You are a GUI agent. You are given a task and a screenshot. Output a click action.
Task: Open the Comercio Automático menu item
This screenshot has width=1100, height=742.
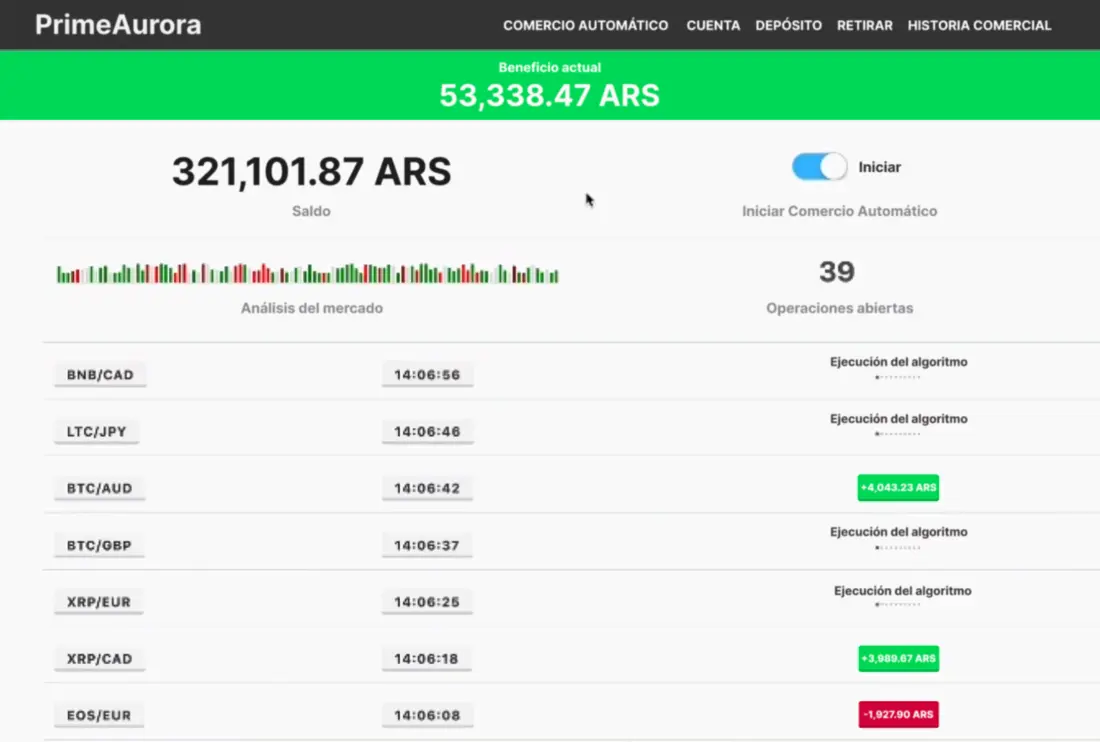point(585,26)
